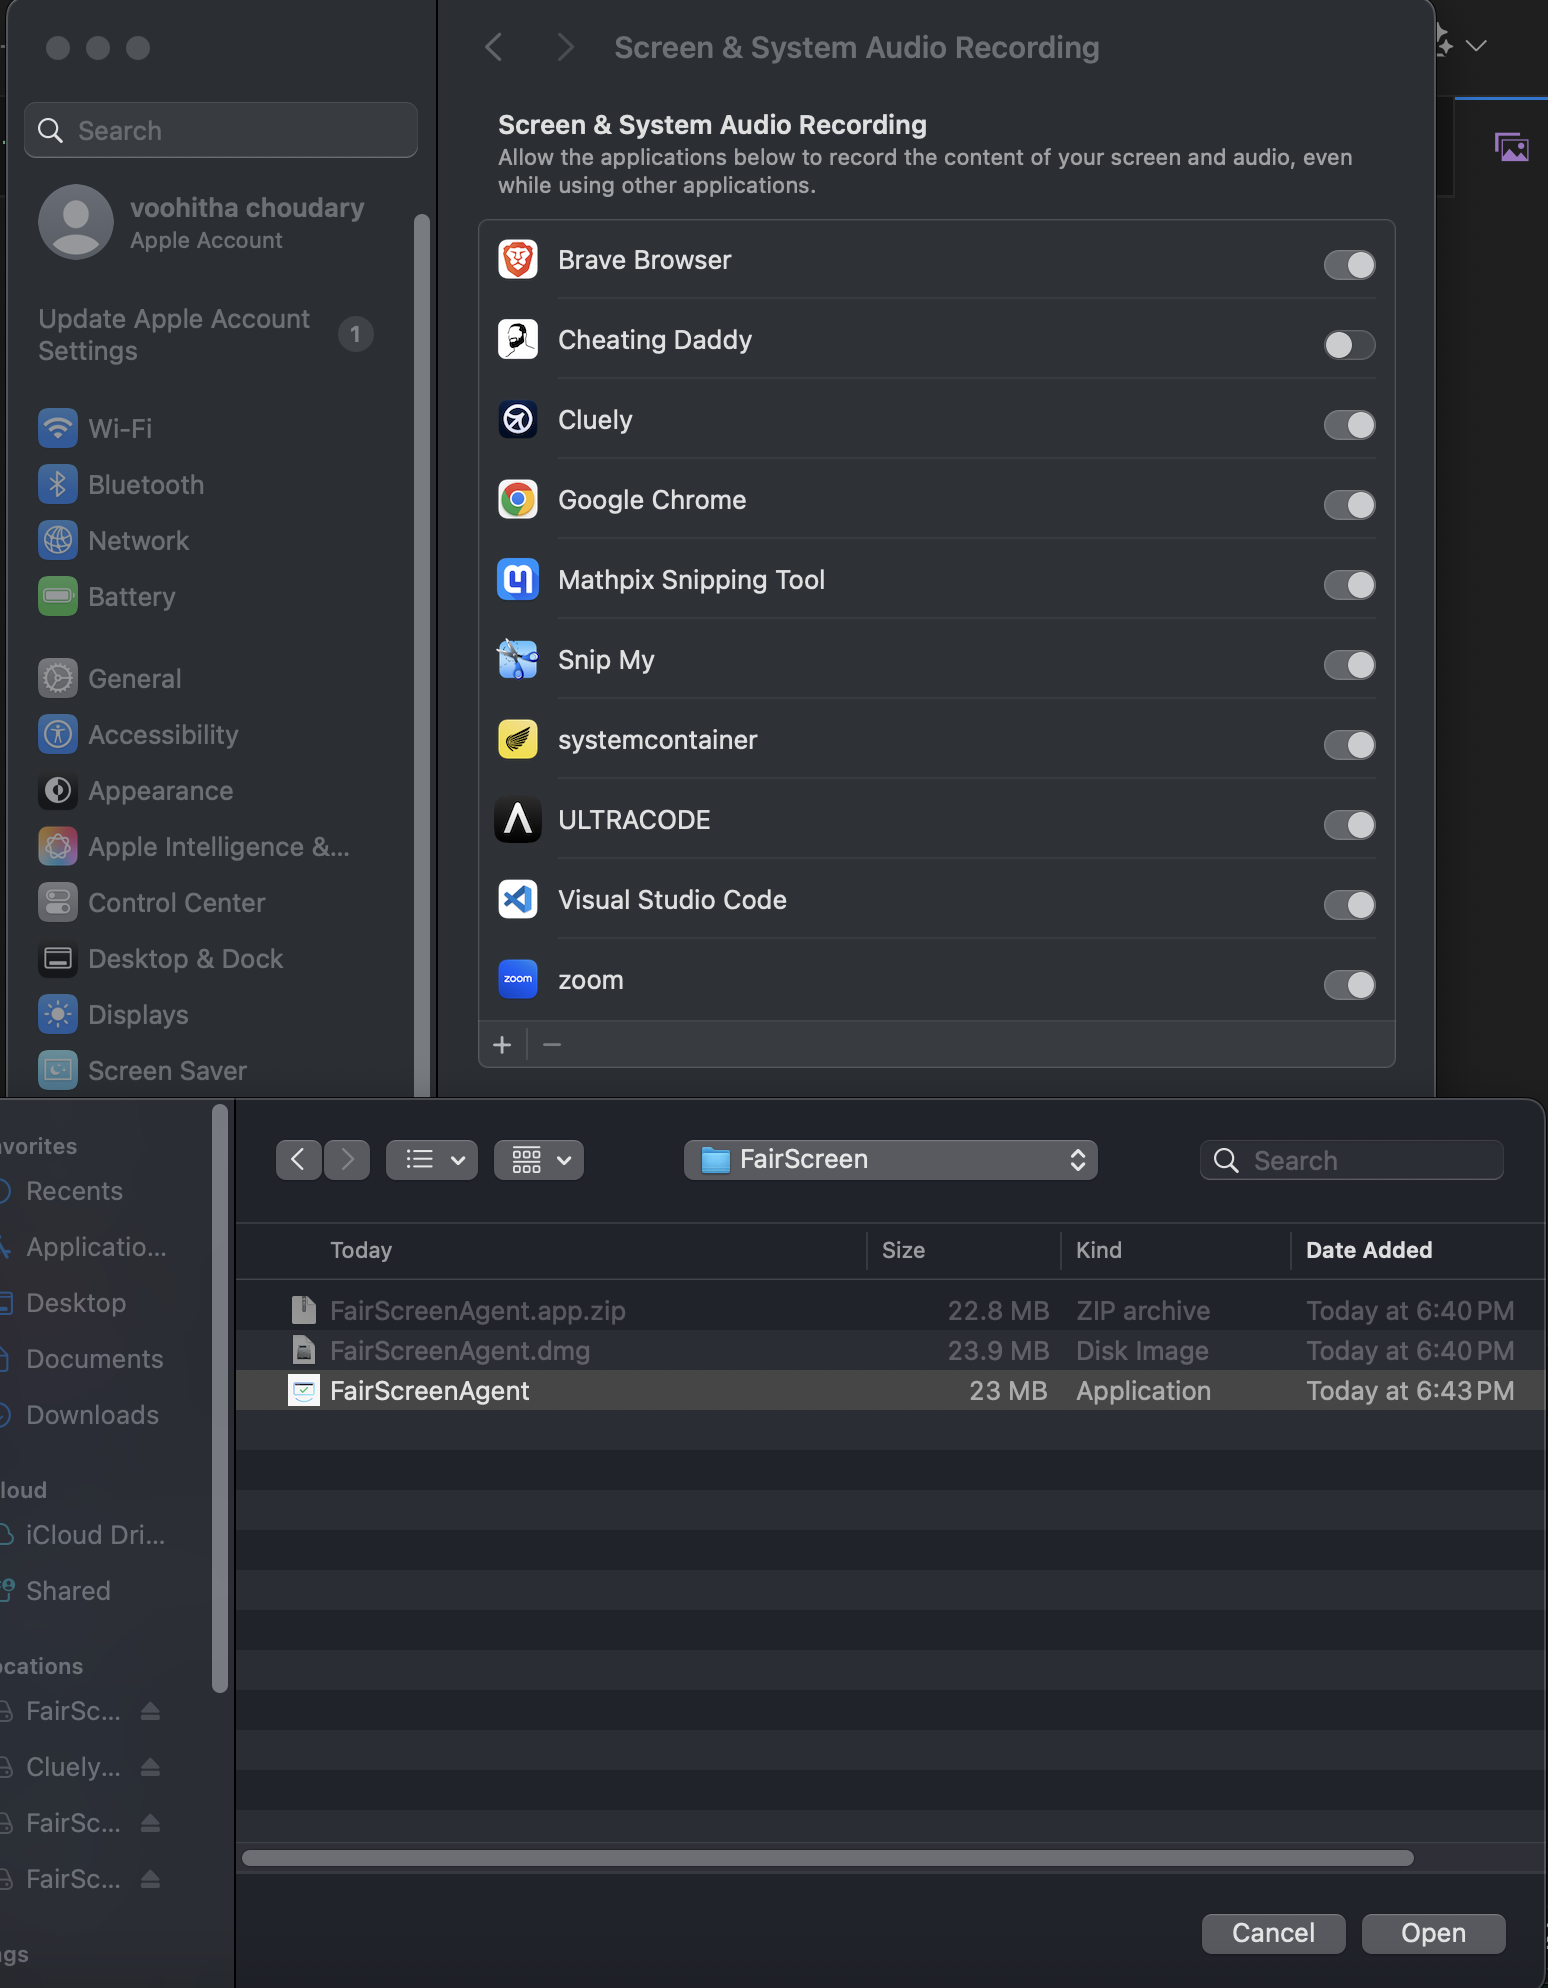
Task: Toggle systemcontainer screen recording permission
Action: (x=1349, y=745)
